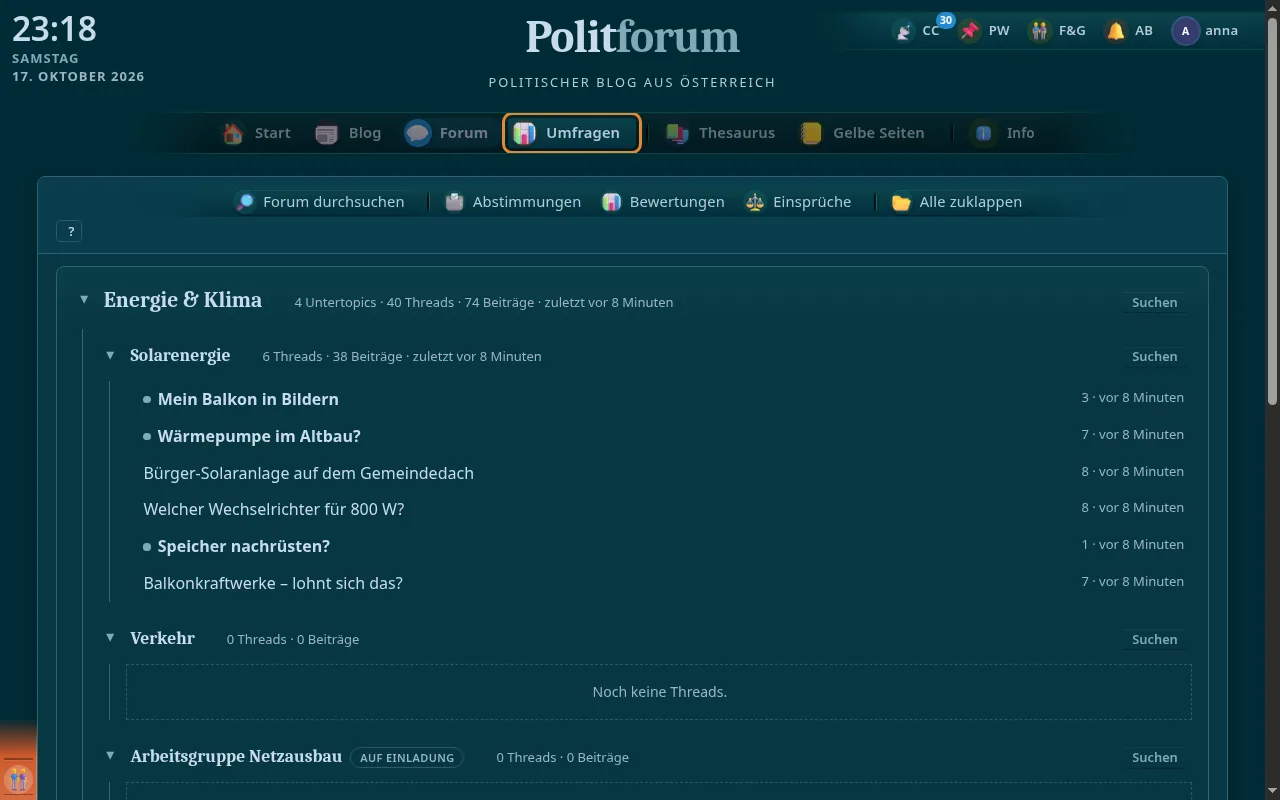Screen dimensions: 1280x800
Task: Click the magnifier icon beside Forum durchsuchen
Action: coord(245,202)
